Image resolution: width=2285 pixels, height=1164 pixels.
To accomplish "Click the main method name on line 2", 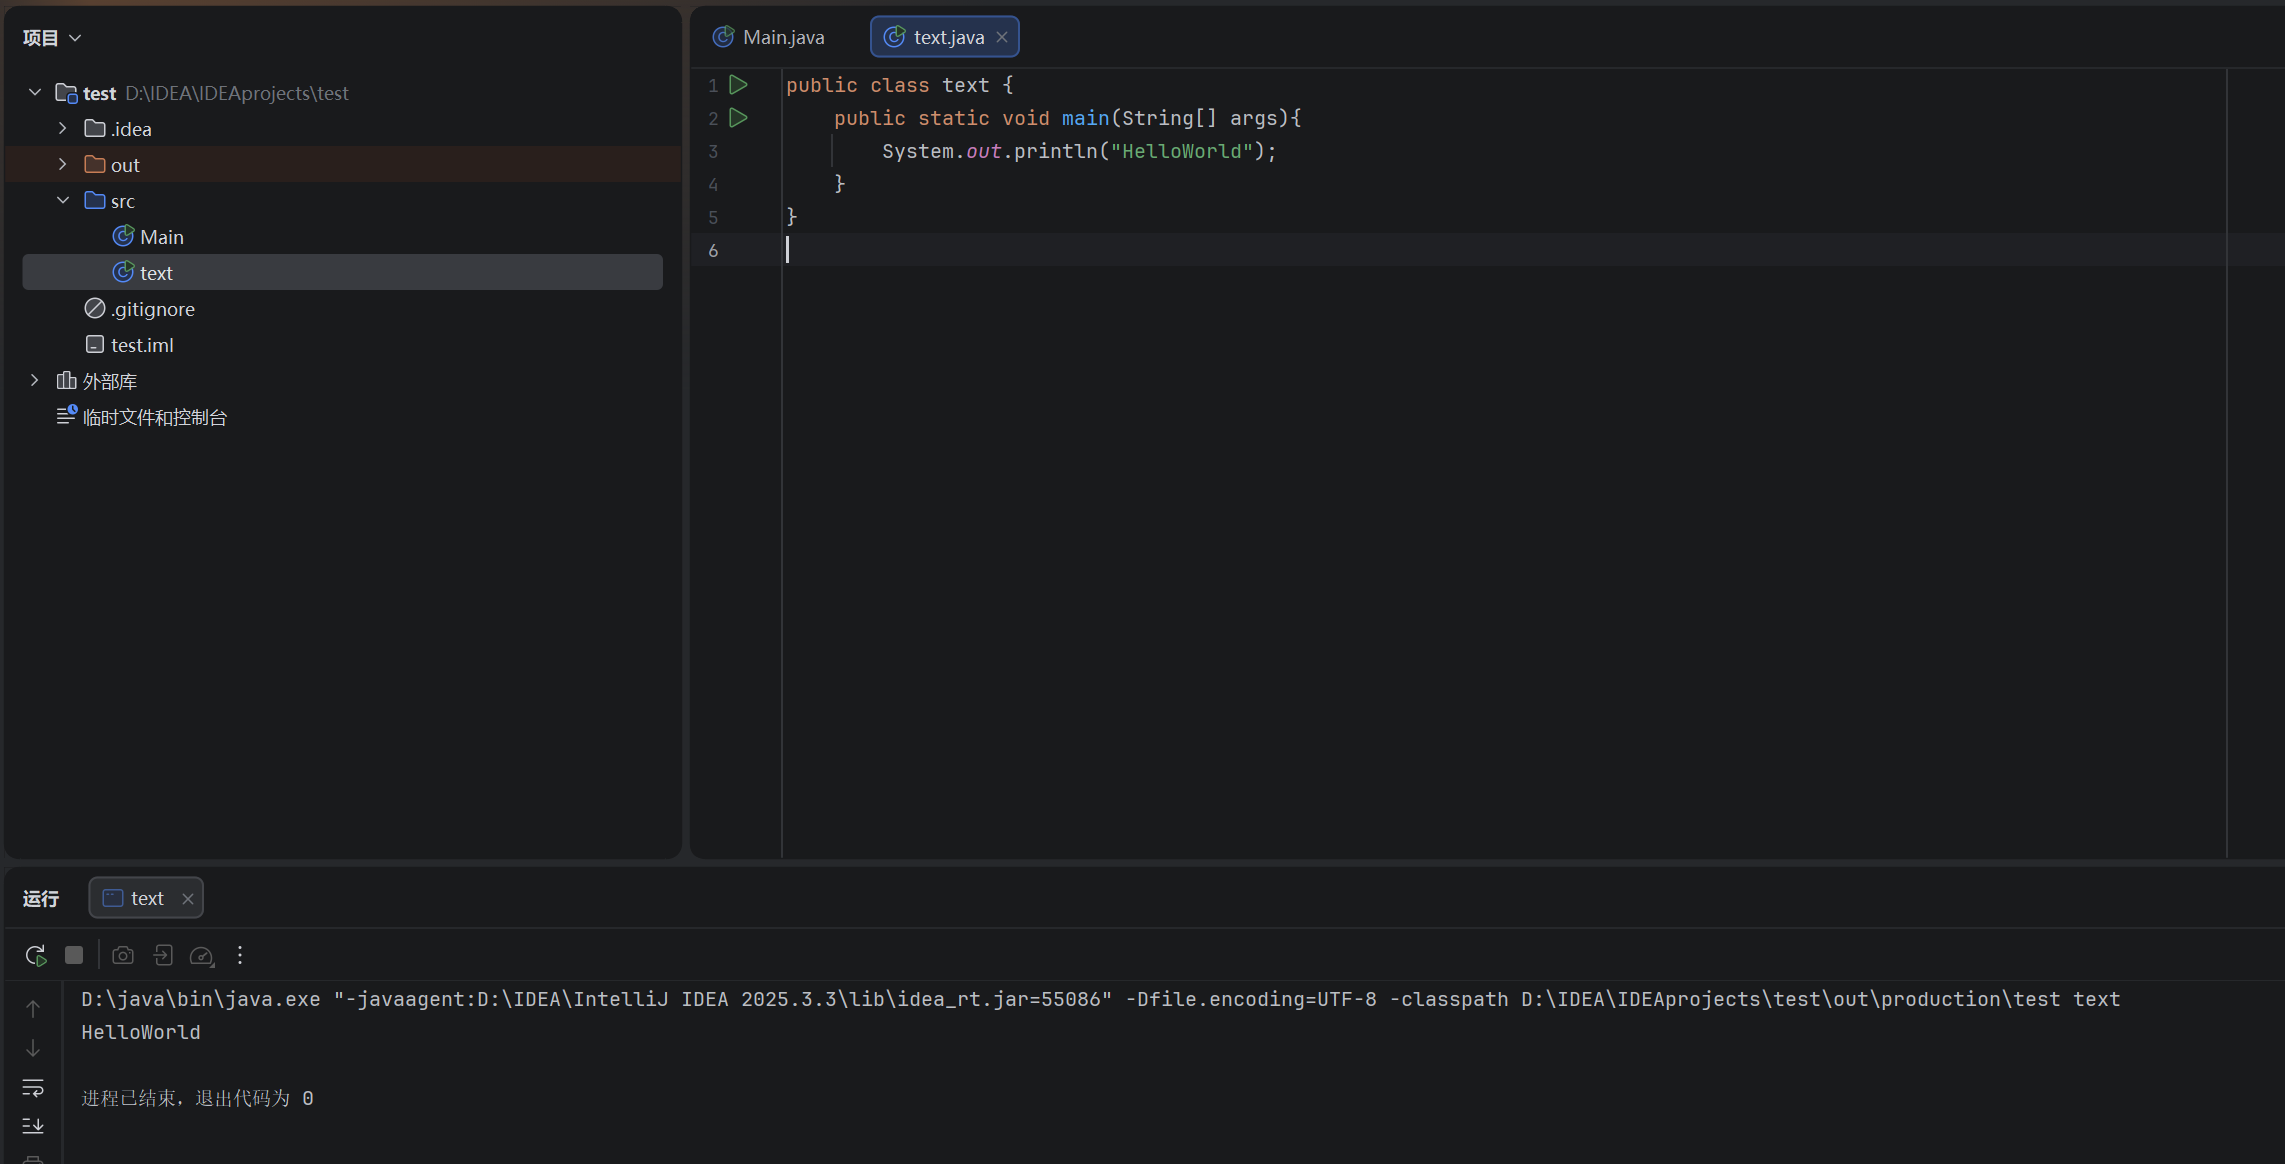I will [x=1086, y=118].
